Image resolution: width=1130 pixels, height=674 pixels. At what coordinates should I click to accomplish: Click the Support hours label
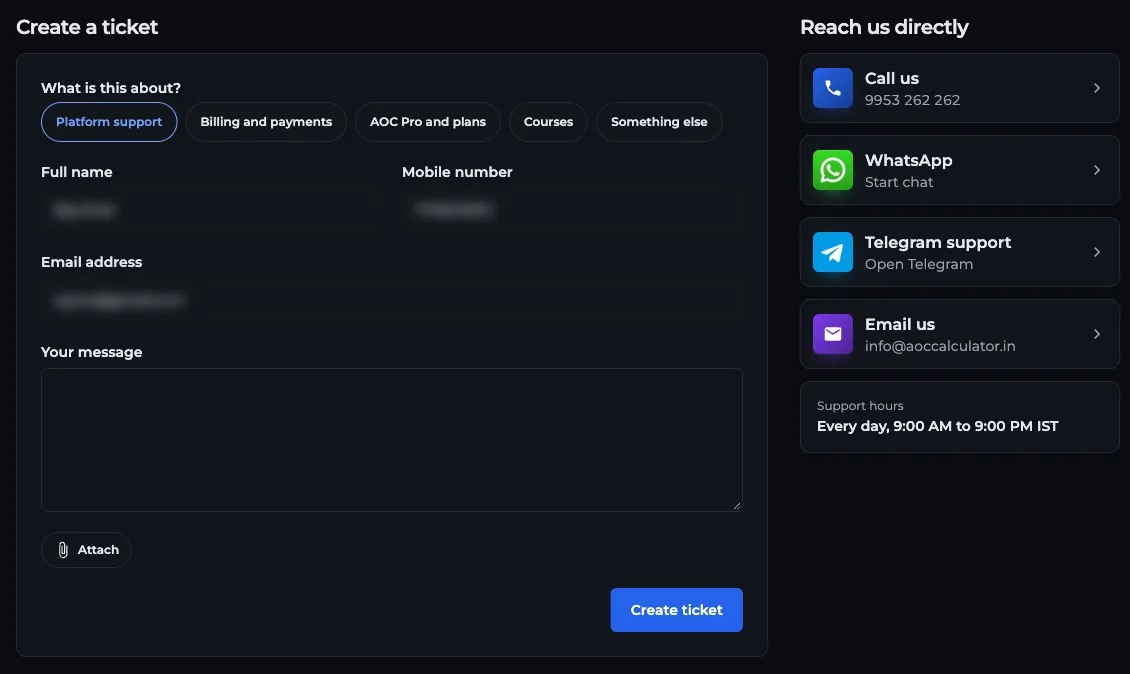pos(860,406)
